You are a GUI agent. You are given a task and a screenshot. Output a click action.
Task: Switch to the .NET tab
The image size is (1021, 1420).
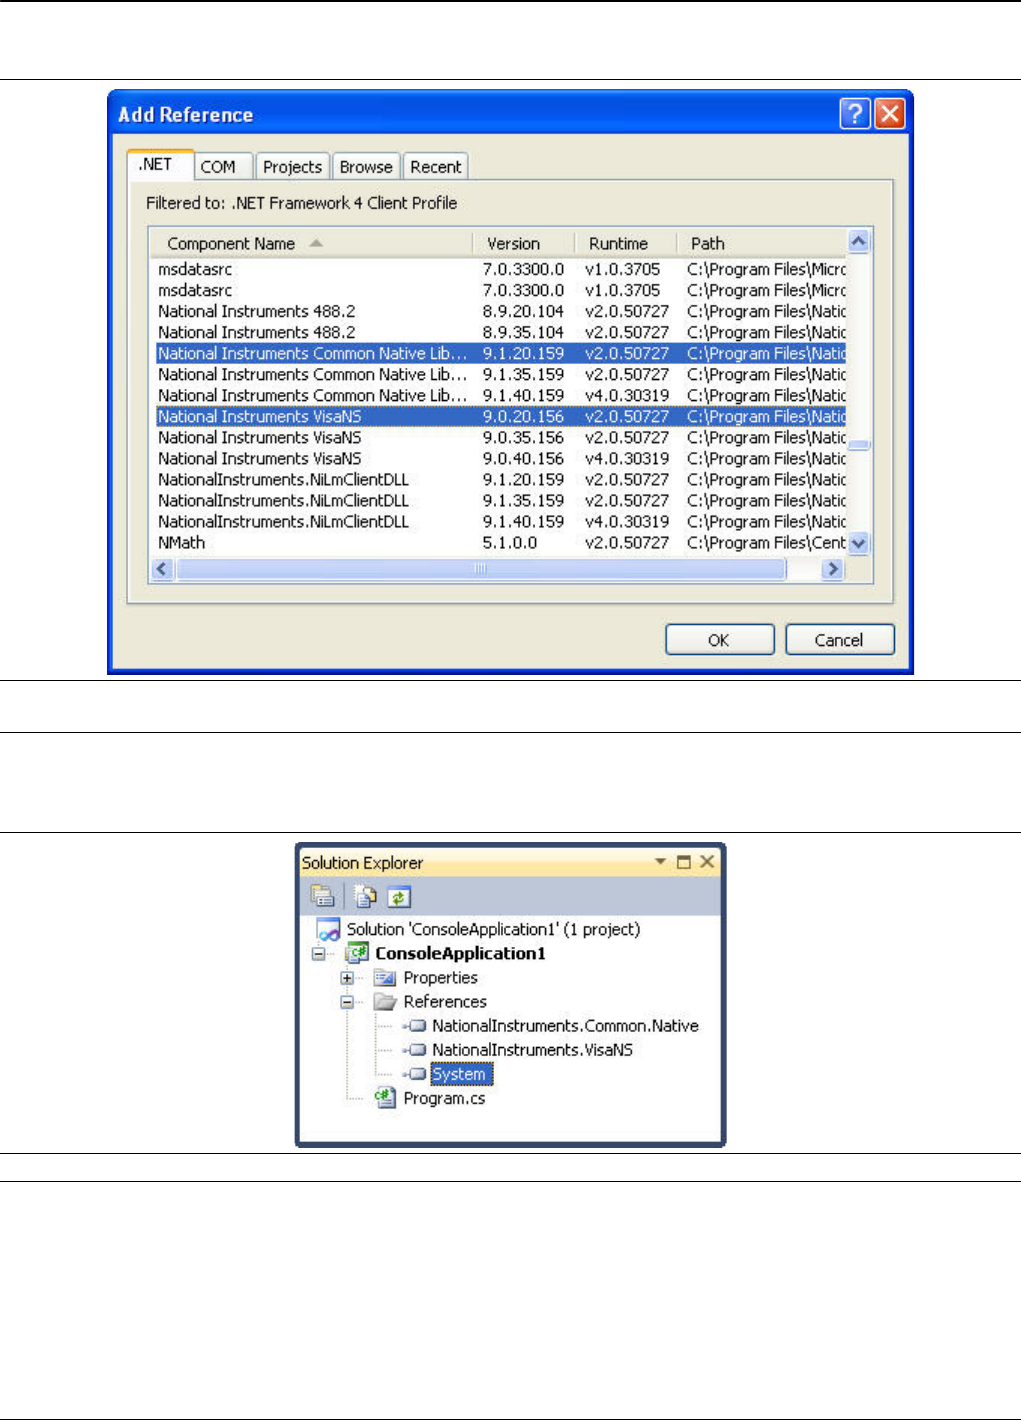coord(160,165)
